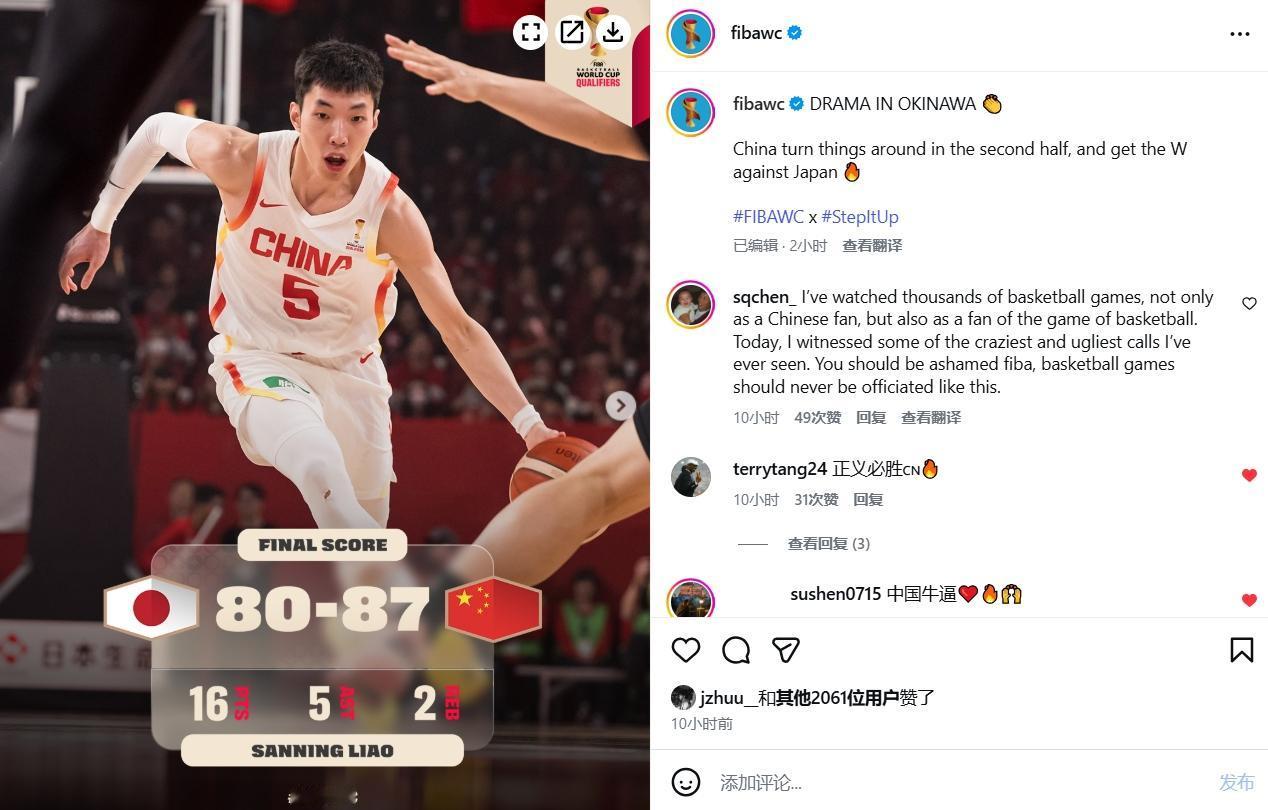Save post with bookmark icon
The width and height of the screenshot is (1268, 810).
(x=1241, y=650)
